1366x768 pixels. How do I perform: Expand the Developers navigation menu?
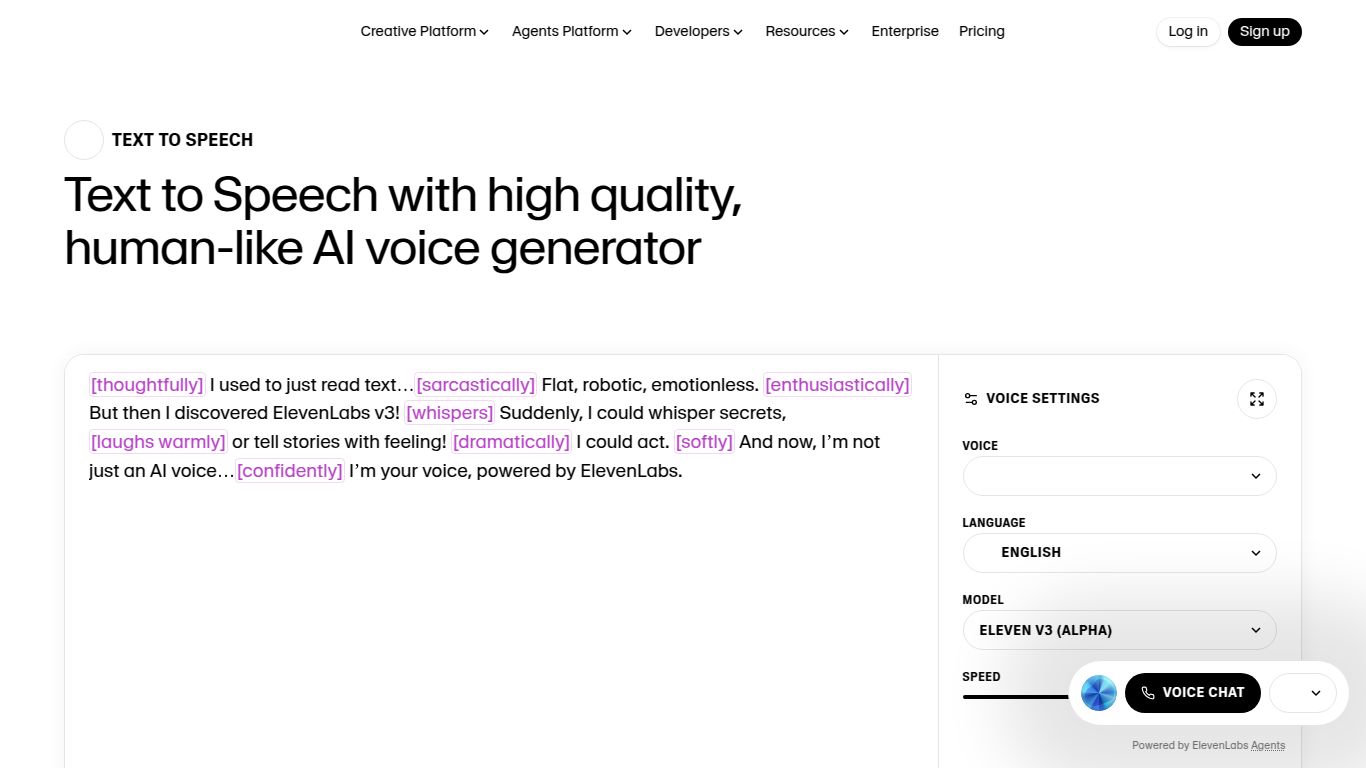pos(697,31)
